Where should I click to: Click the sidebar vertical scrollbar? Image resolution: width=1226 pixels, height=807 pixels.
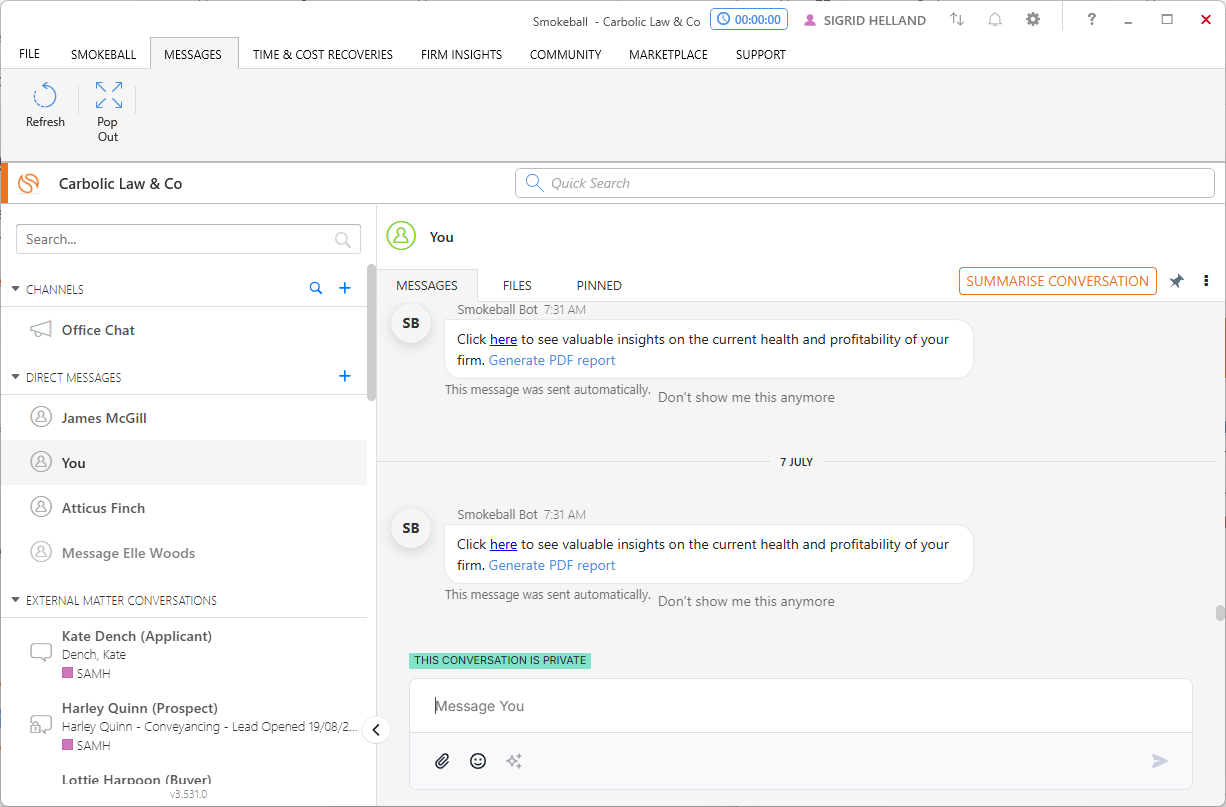[x=371, y=333]
